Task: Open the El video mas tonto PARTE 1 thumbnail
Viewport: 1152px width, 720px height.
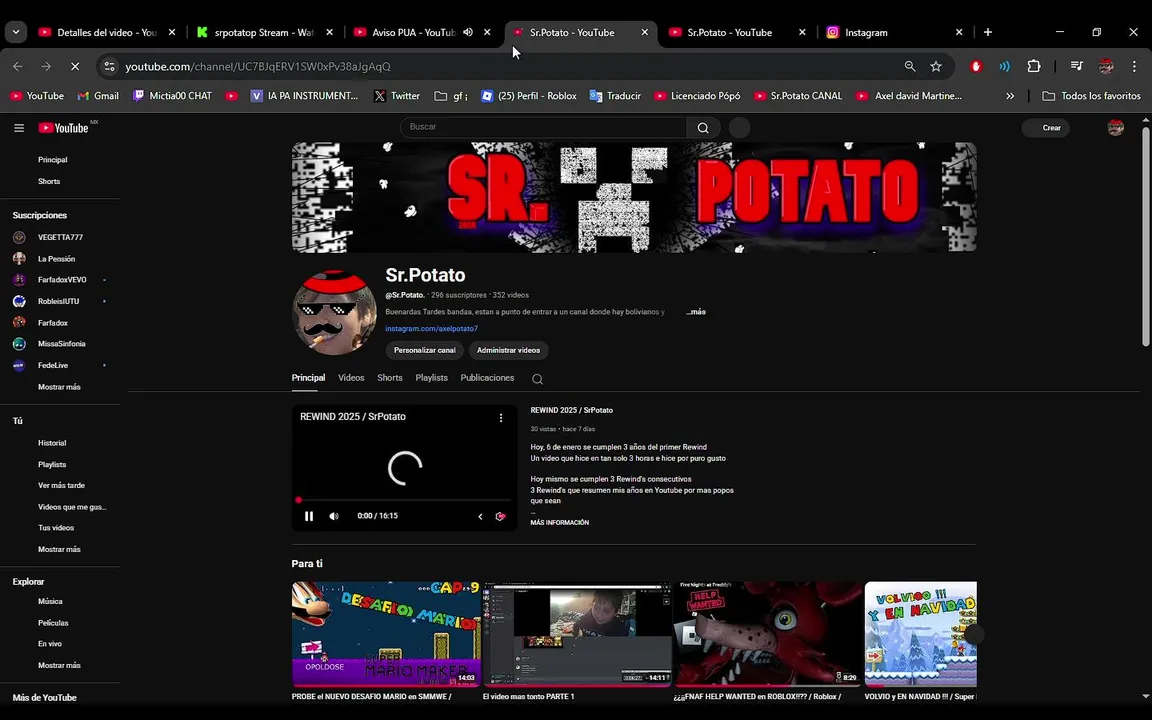Action: [x=577, y=633]
